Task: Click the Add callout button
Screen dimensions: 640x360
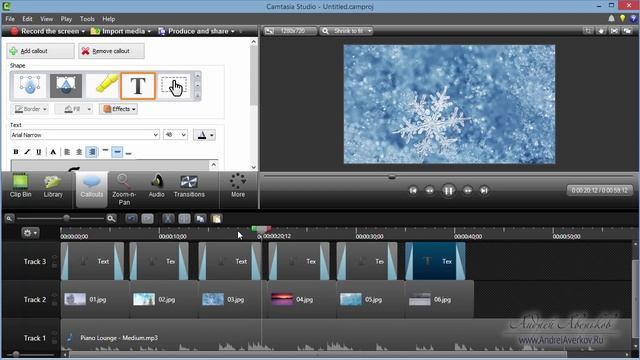Action: click(40, 51)
